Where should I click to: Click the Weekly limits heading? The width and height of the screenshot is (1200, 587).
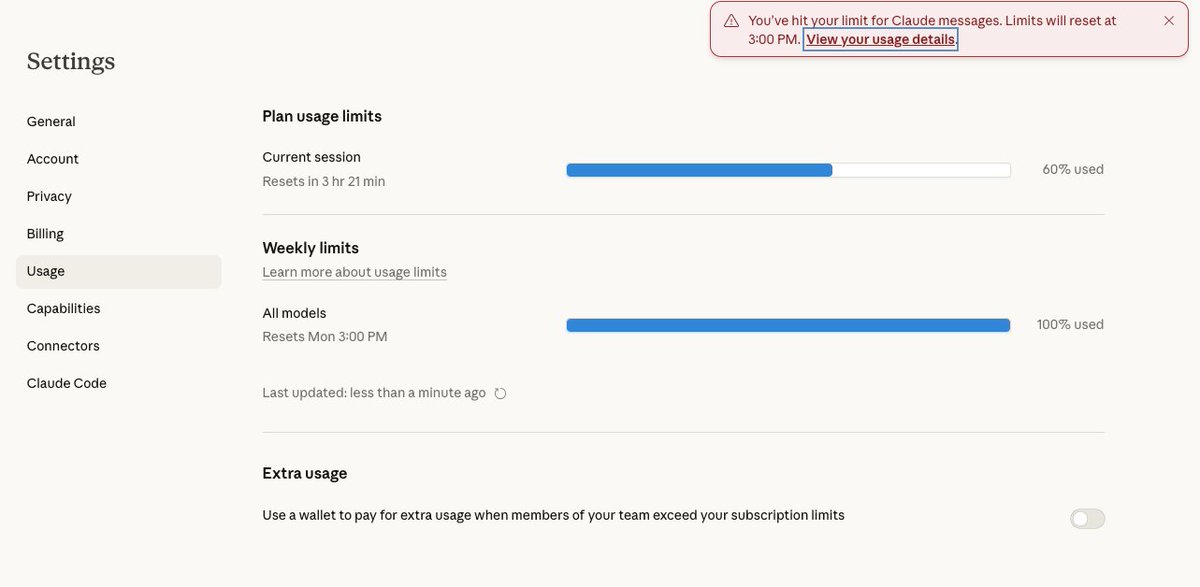[x=310, y=248]
